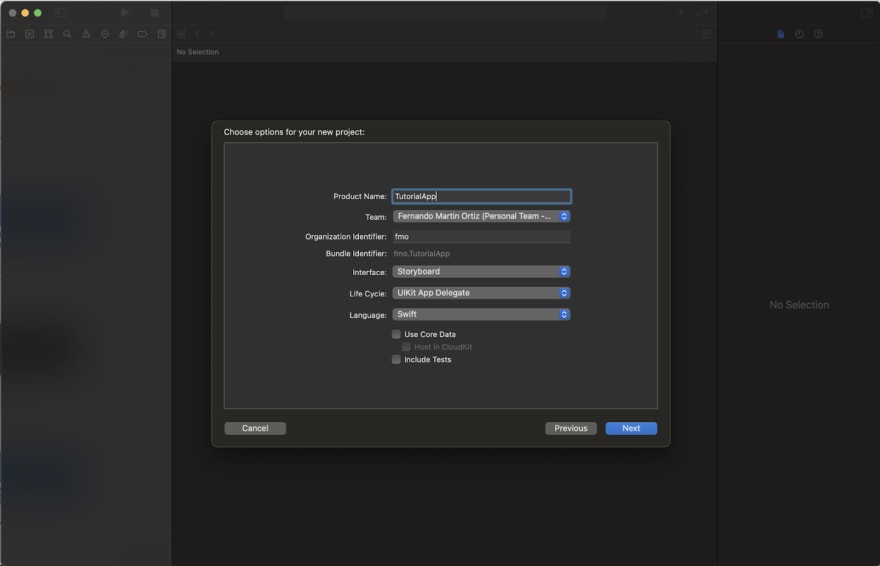Enable the Include Tests checkbox
The width and height of the screenshot is (880, 566).
click(396, 360)
